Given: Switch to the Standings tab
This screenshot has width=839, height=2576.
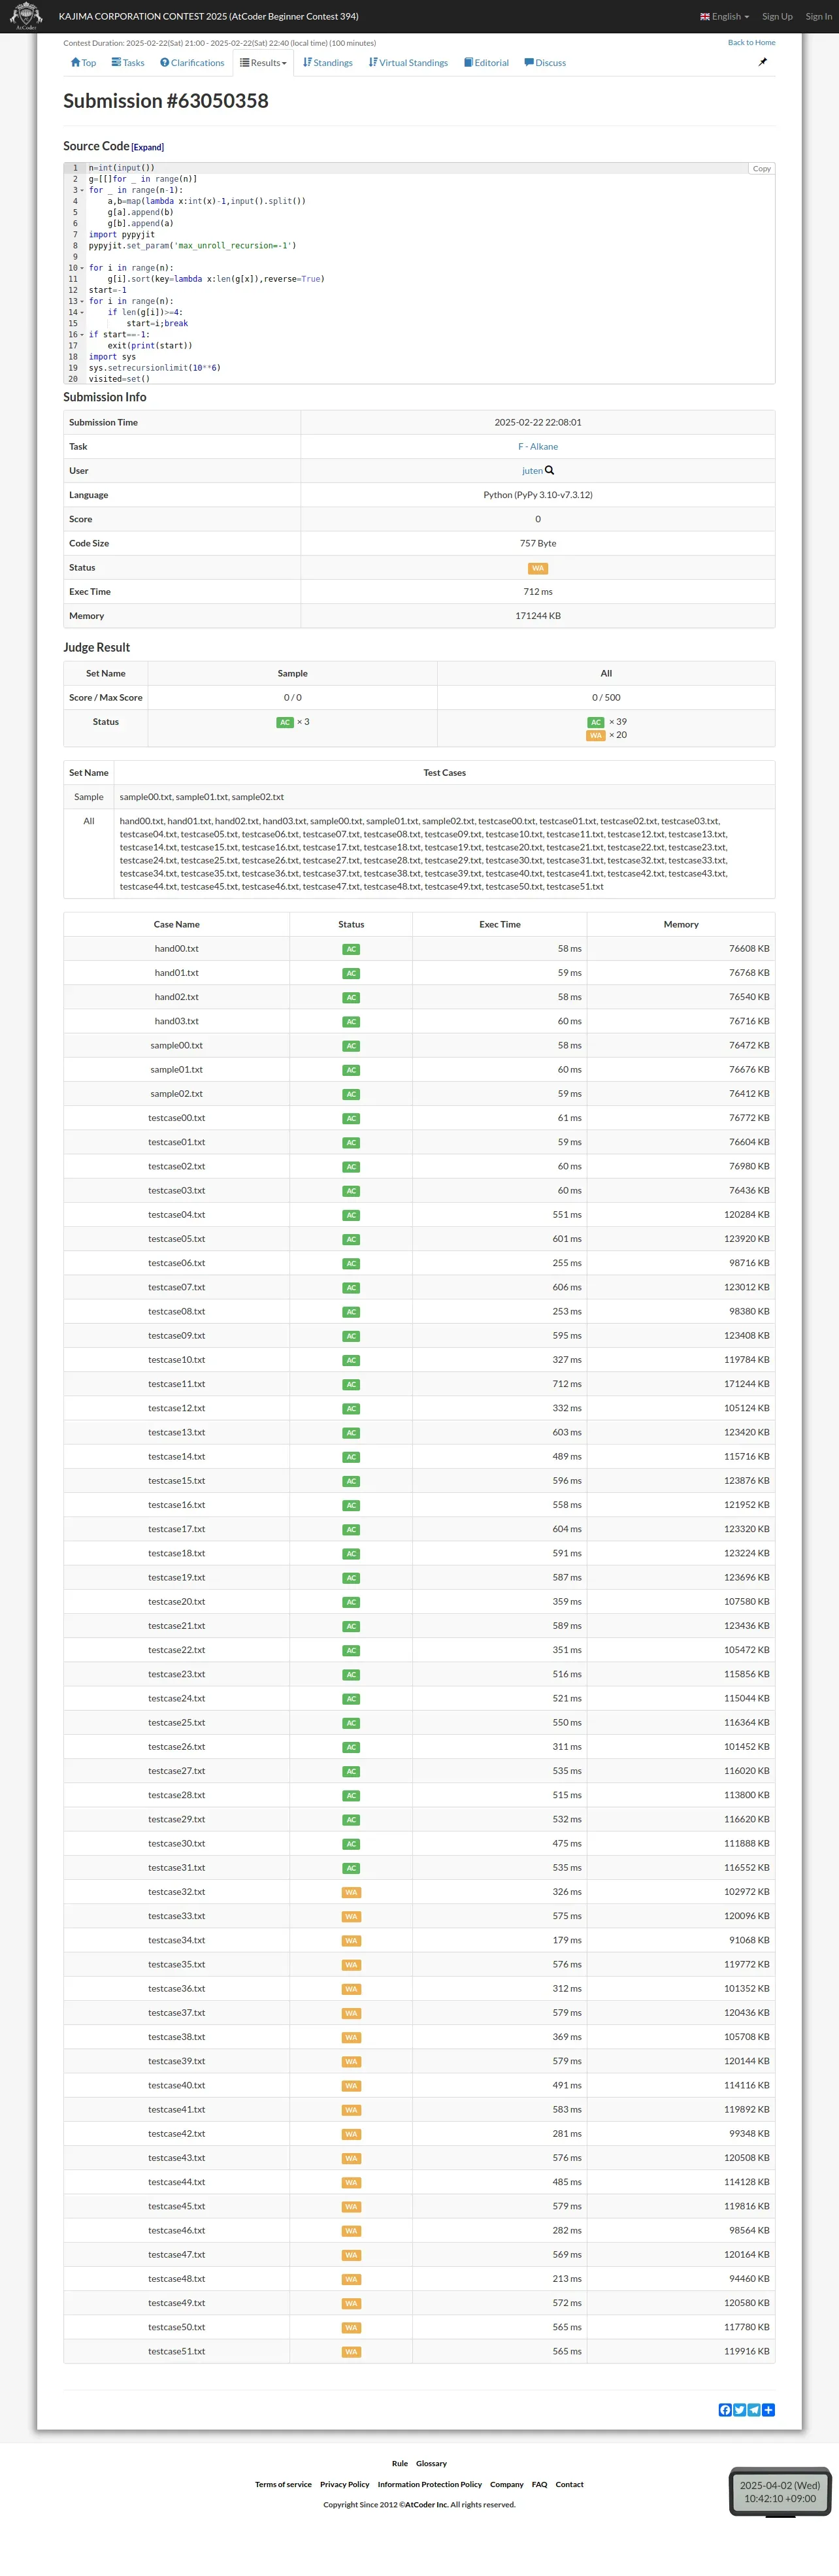Looking at the screenshot, I should [328, 63].
